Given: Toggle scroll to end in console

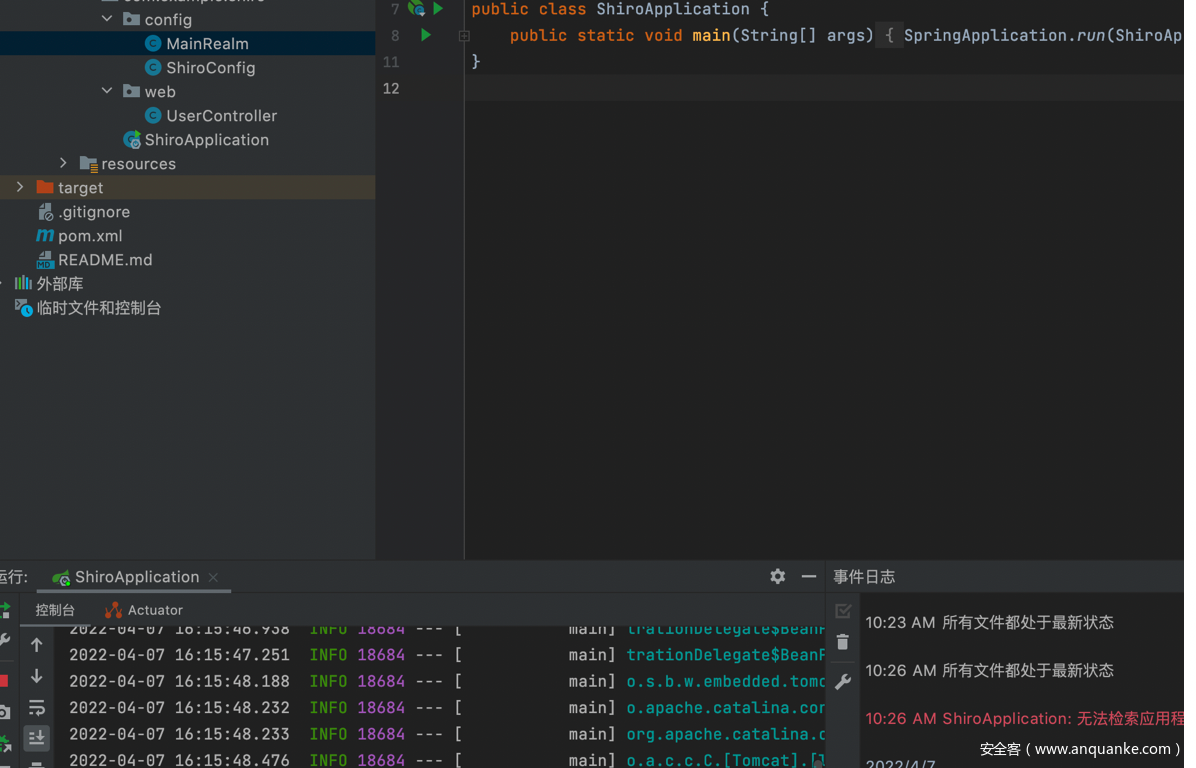Looking at the screenshot, I should tap(37, 738).
